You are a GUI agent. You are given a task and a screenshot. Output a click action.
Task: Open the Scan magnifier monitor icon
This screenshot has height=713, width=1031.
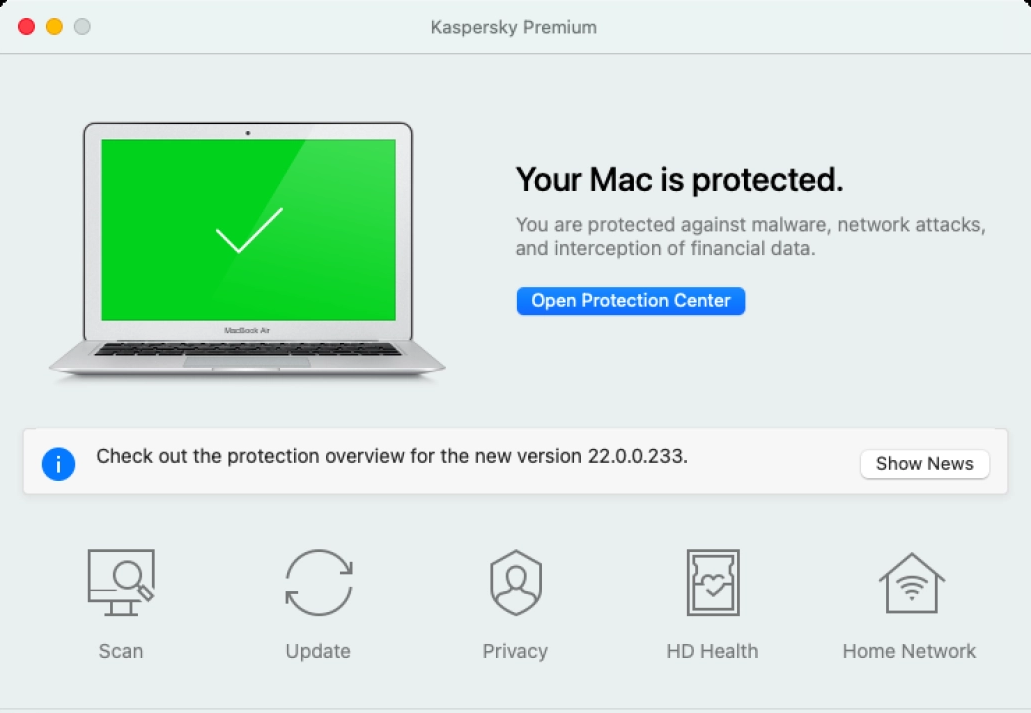[x=120, y=582]
